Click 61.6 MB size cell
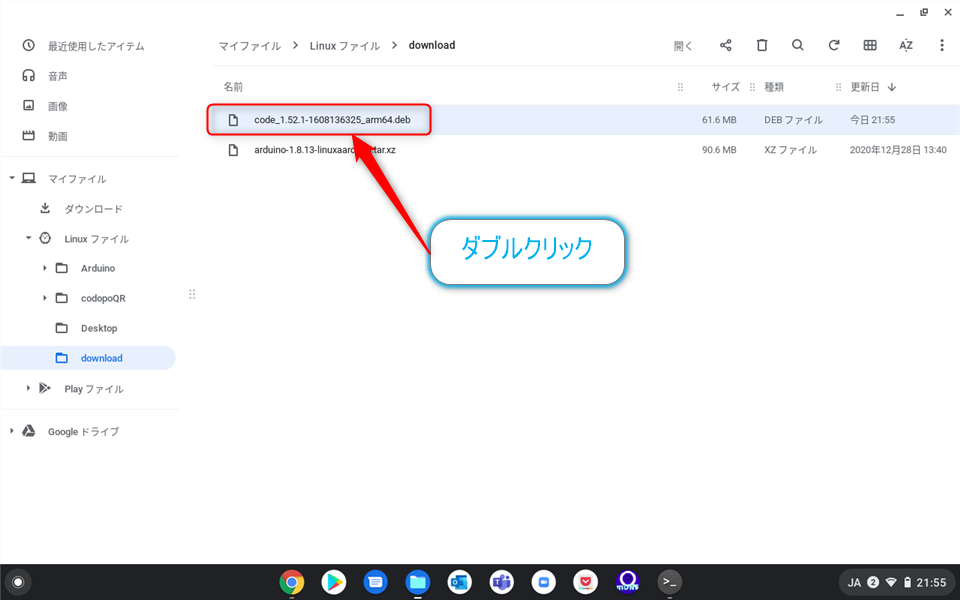 pyautogui.click(x=719, y=120)
